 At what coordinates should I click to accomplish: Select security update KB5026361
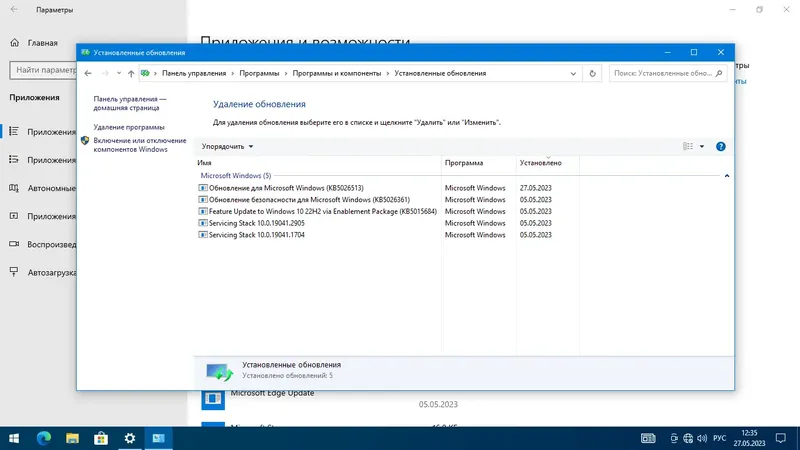(304, 199)
